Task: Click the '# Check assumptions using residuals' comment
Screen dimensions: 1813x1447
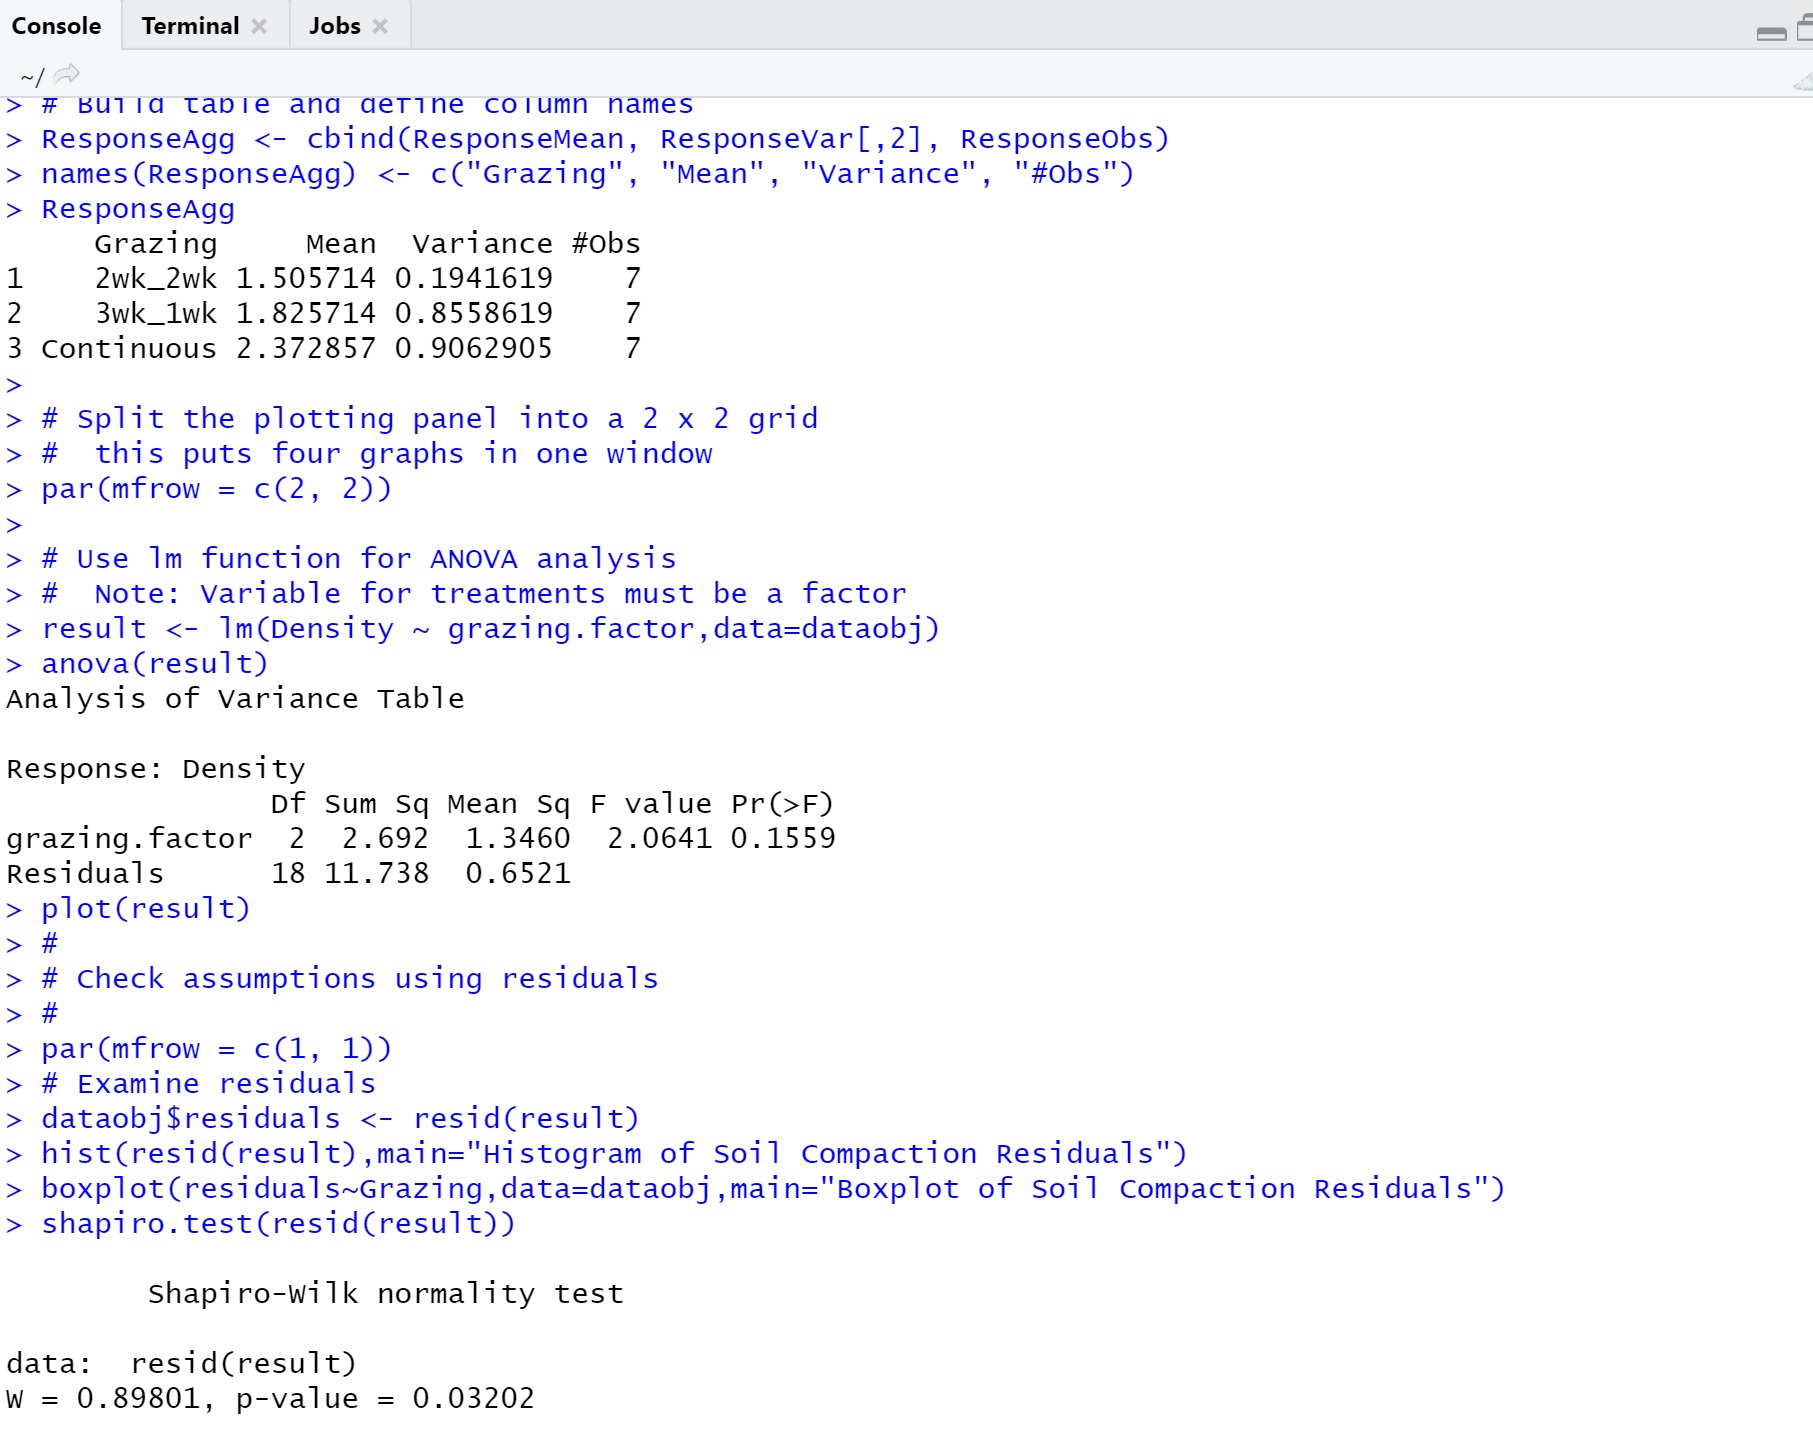Action: click(x=349, y=979)
